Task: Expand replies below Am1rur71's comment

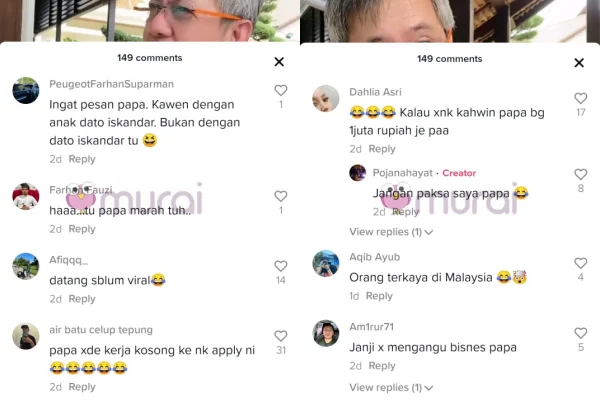Action: [x=391, y=388]
